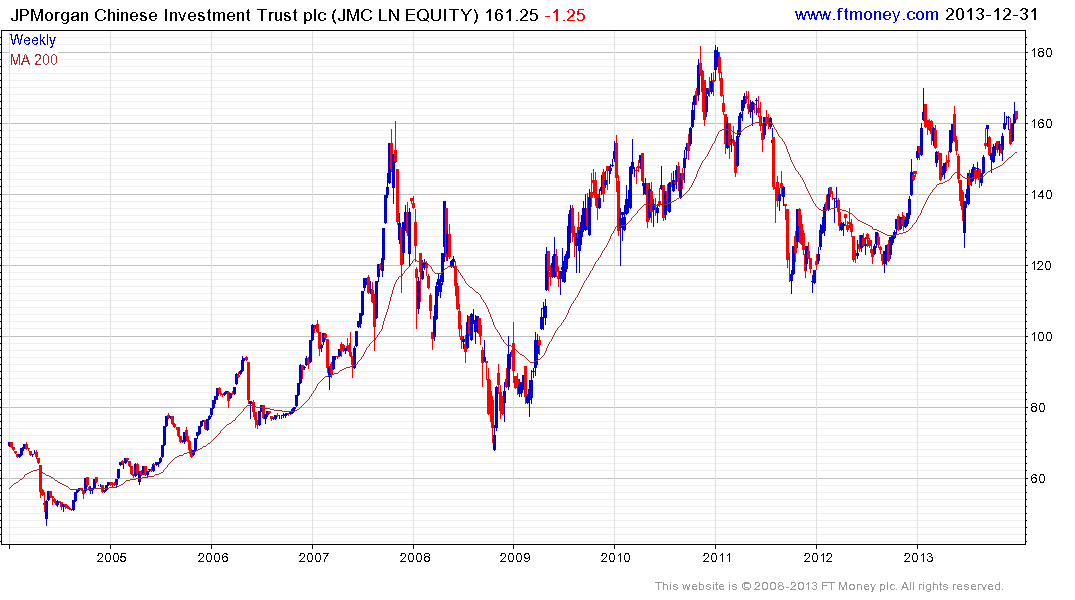Click the 2010 year label on x-axis
The height and width of the screenshot is (600, 1075).
coord(616,557)
